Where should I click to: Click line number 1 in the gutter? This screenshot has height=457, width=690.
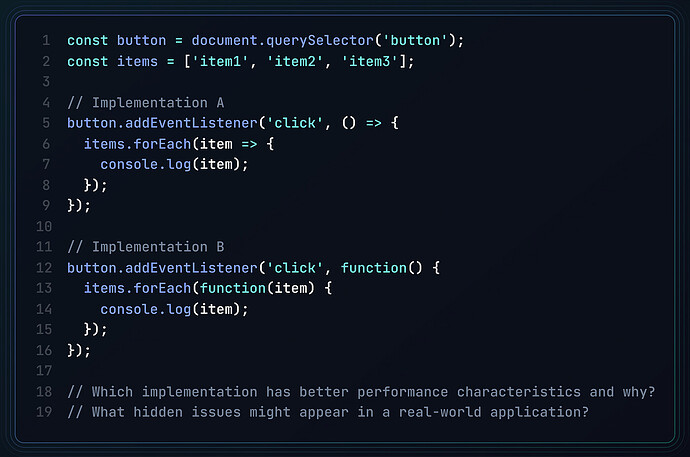[x=46, y=40]
